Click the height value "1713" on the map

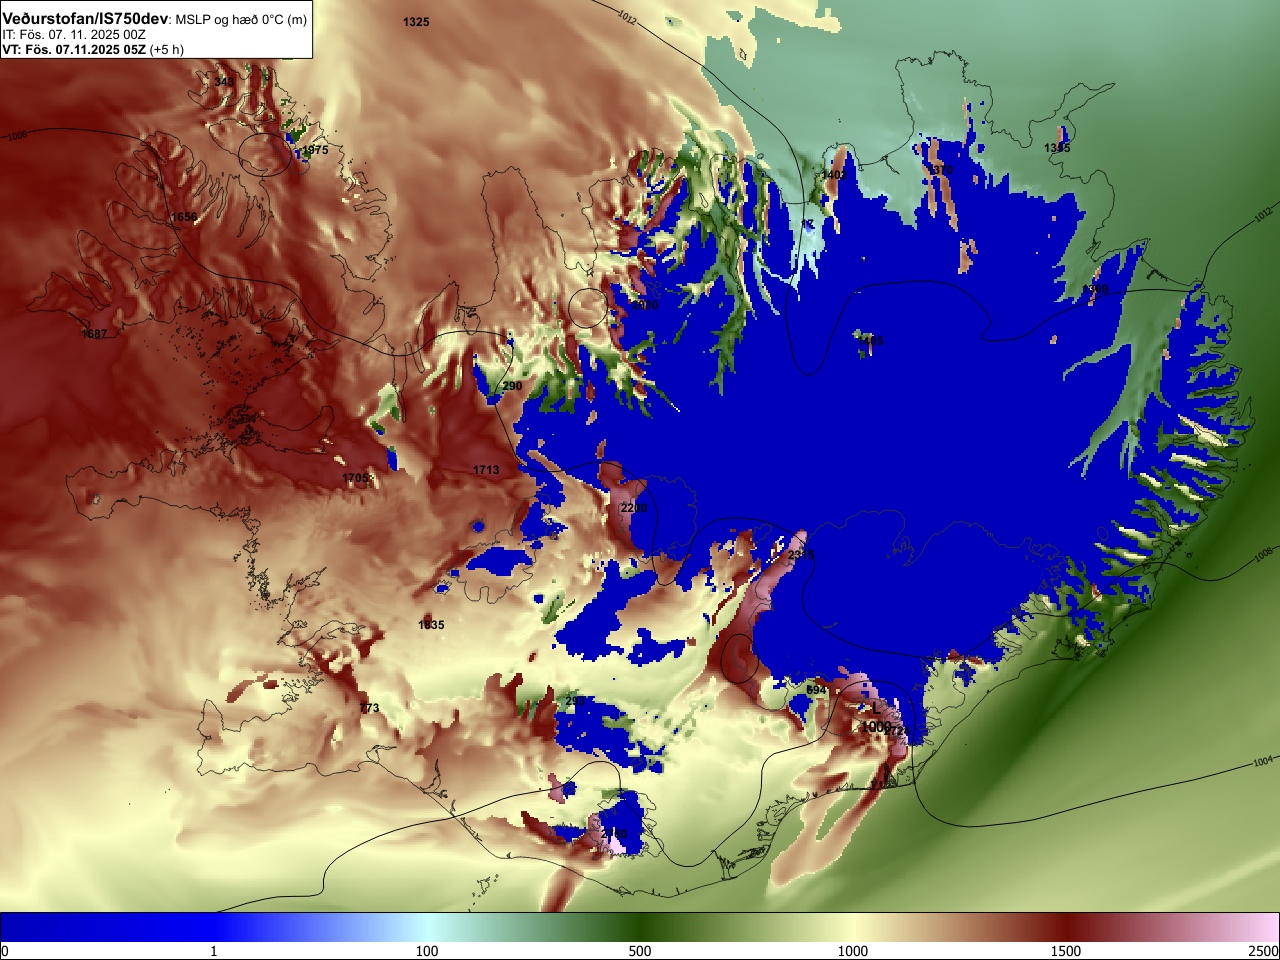[486, 470]
